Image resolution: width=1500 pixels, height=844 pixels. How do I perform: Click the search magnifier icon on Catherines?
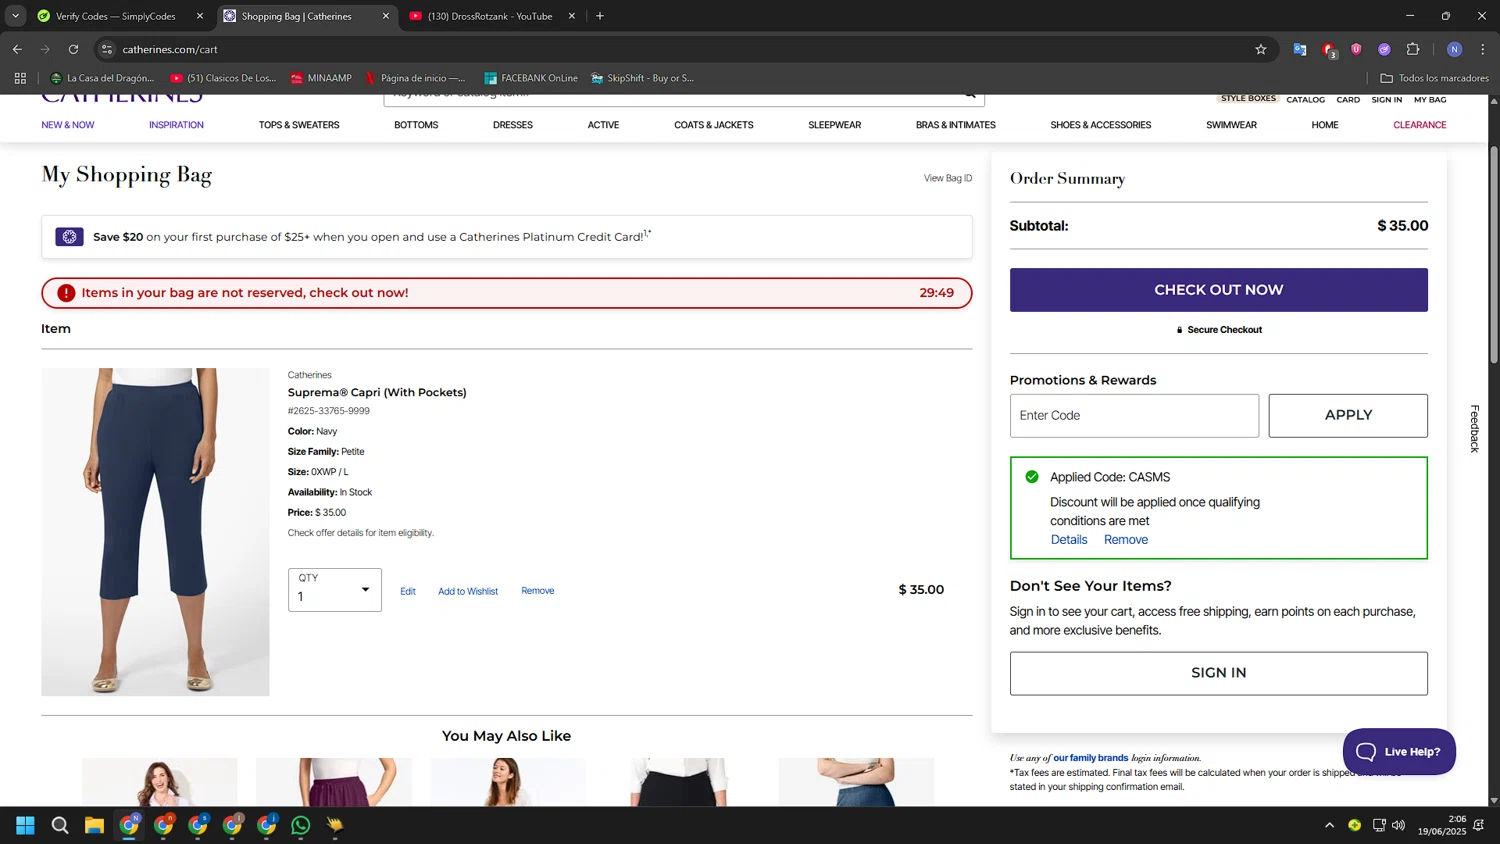pyautogui.click(x=969, y=96)
